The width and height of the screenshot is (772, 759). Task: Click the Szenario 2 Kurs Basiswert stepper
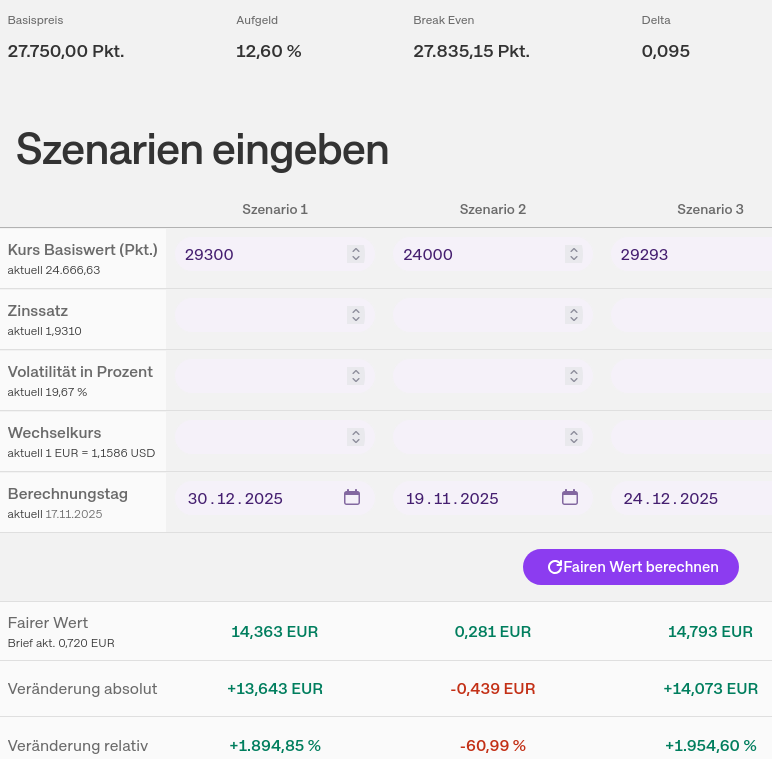pos(574,254)
